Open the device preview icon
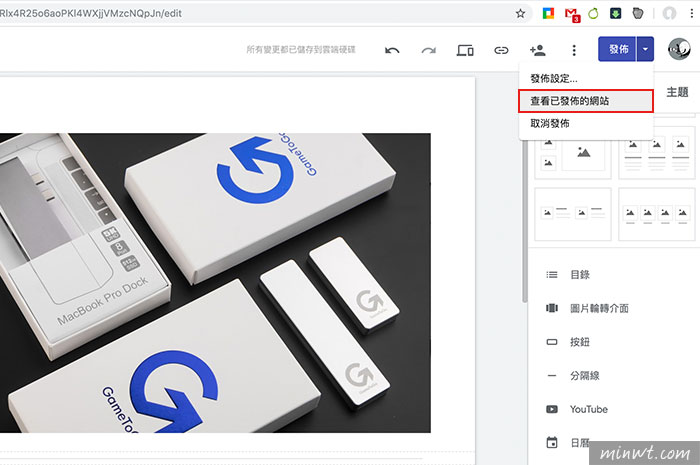700x465 pixels. point(465,50)
